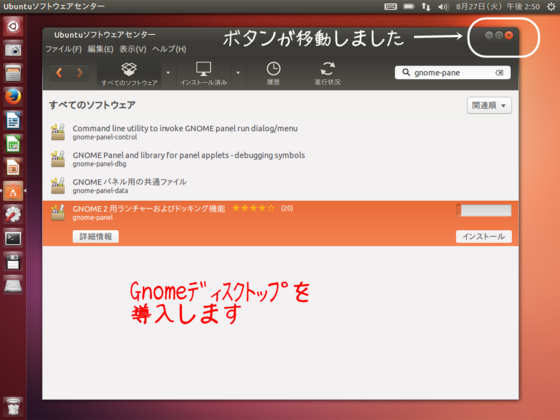Click Ubuntu Software Center launcher icon
Viewport: 560px width, 420px height.
[x=13, y=191]
